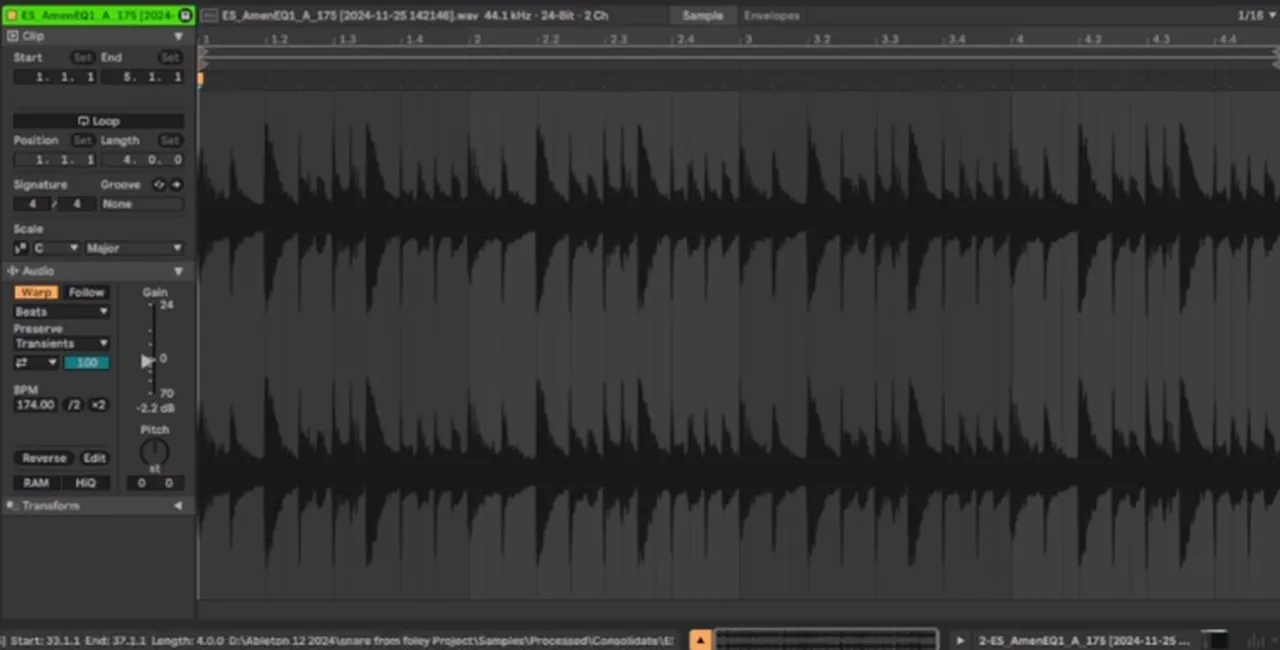Click the 2-ES_AmenEQ1_A_175 track name label
Viewport: 1280px width, 650px height.
1084,640
